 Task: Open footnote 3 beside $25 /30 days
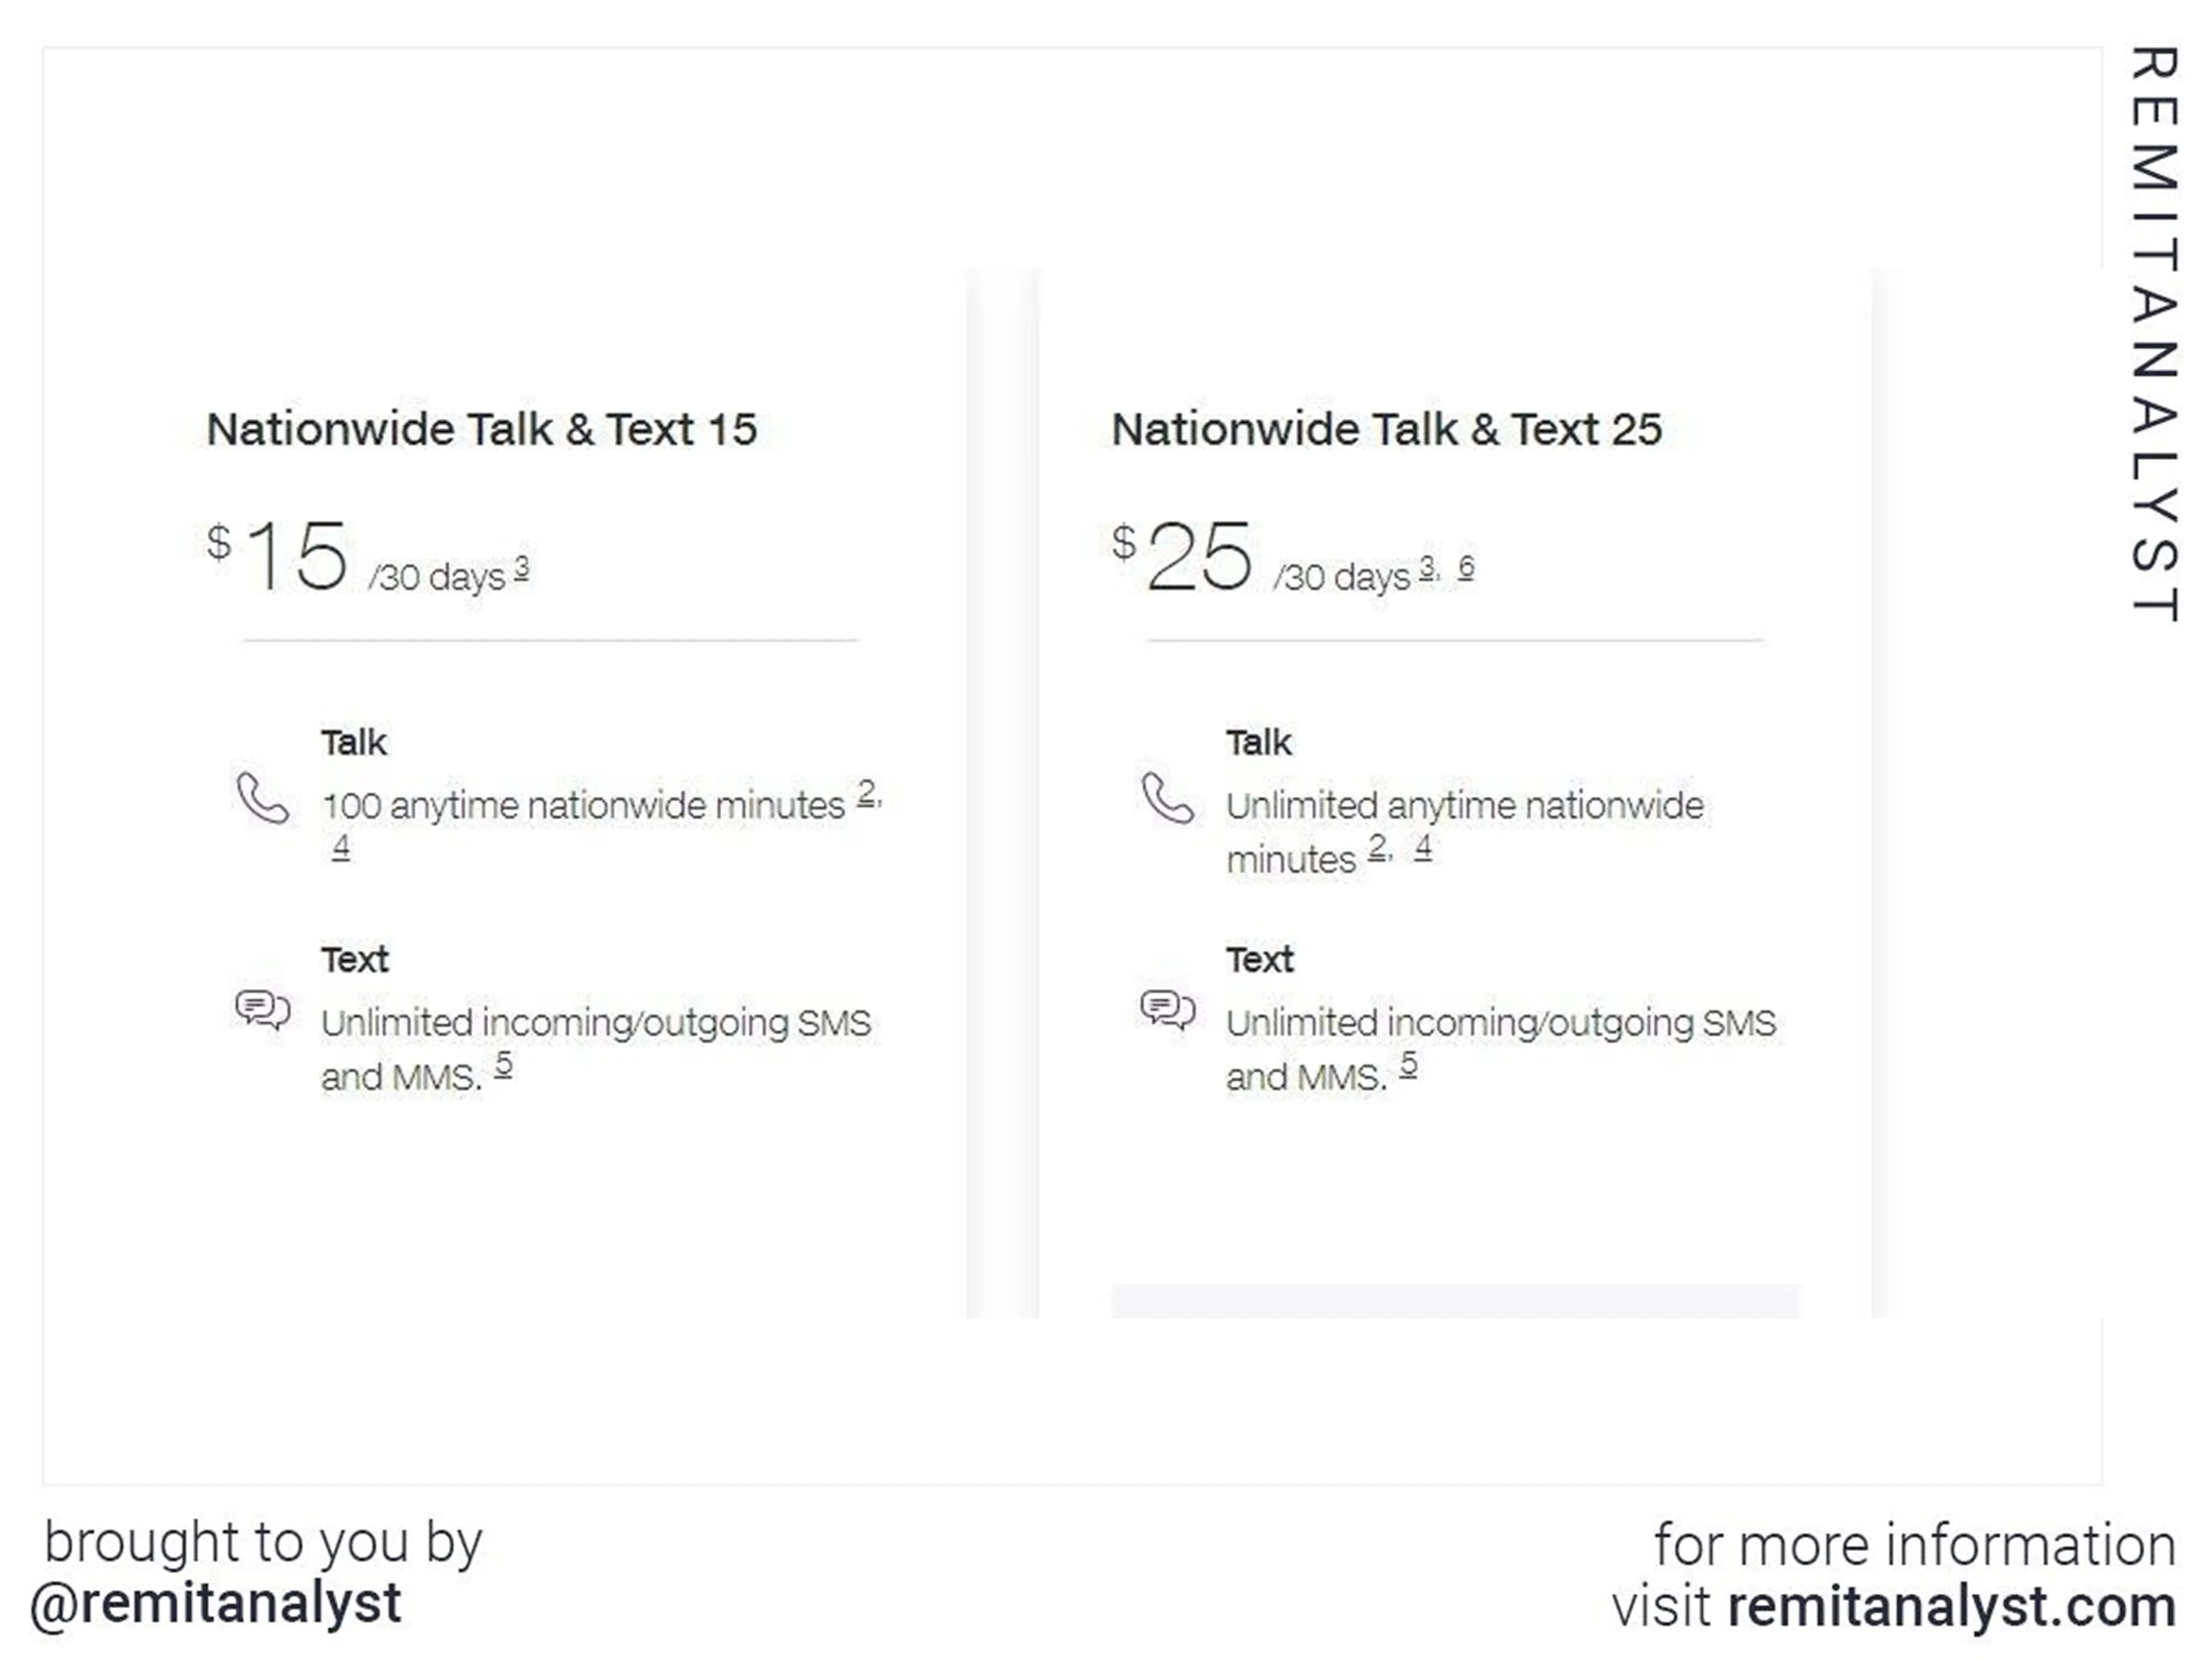click(x=1427, y=568)
